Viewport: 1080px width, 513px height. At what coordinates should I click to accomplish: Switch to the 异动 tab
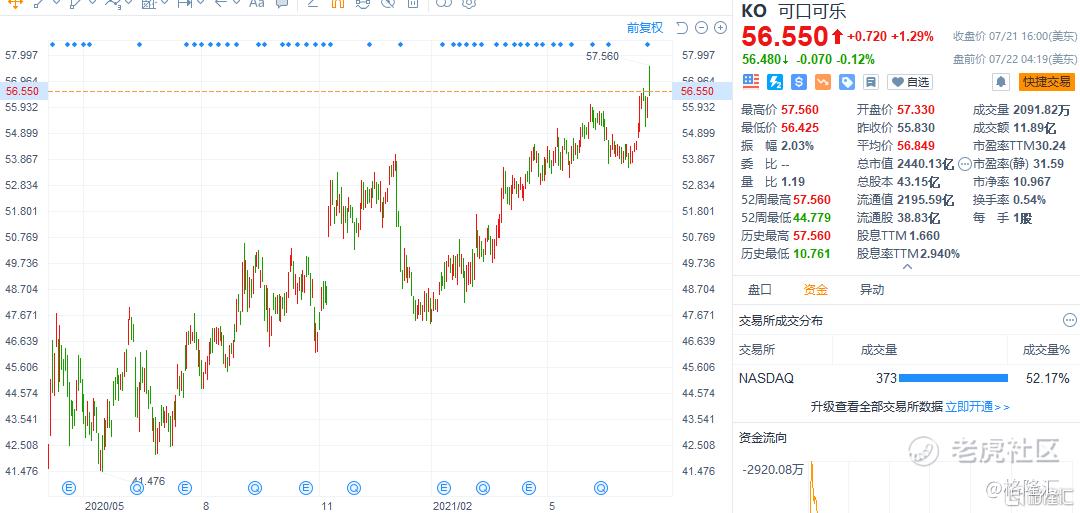(871, 290)
